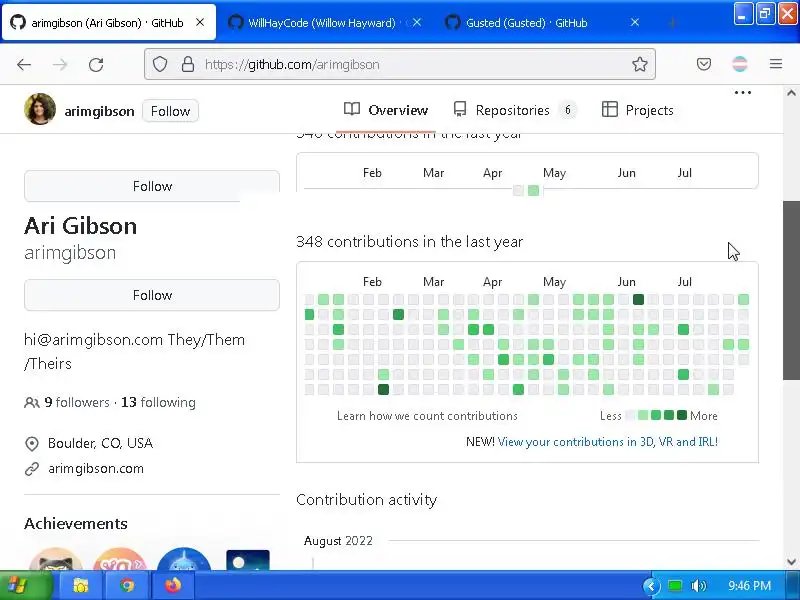Open a new tab with the plus button

coord(672,23)
